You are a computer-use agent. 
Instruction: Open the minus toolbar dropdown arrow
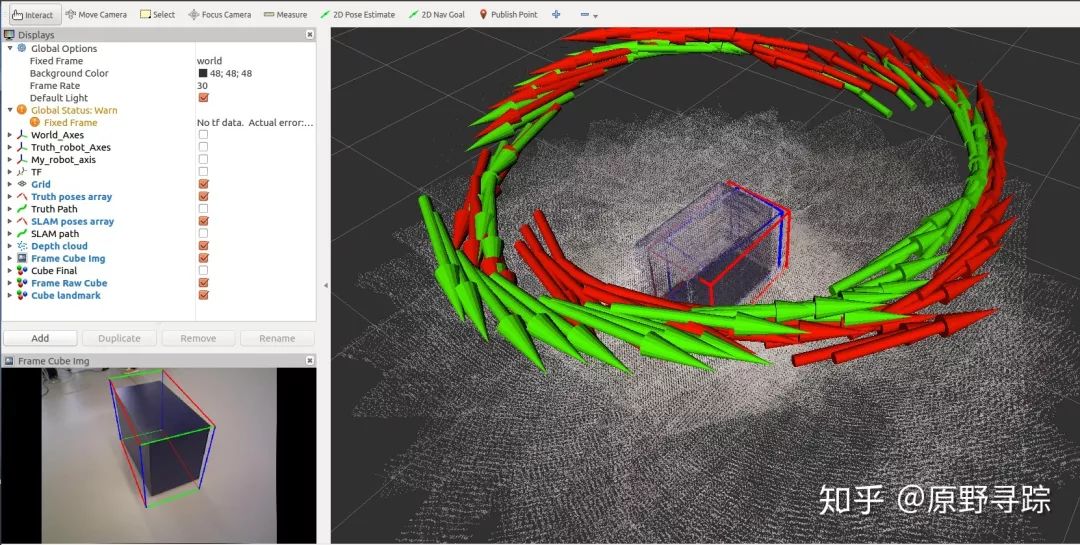click(x=596, y=16)
